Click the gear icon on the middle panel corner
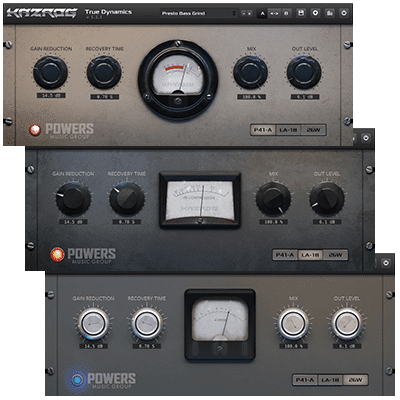The width and height of the screenshot is (400, 400). [x=366, y=138]
